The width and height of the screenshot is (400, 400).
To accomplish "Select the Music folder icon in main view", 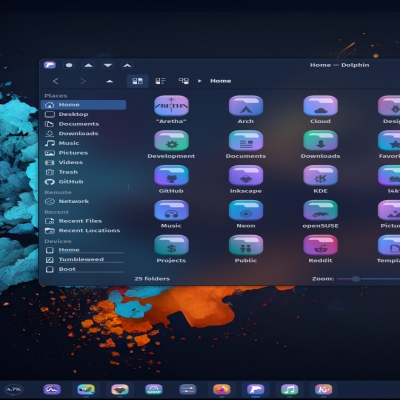I will coord(171,210).
